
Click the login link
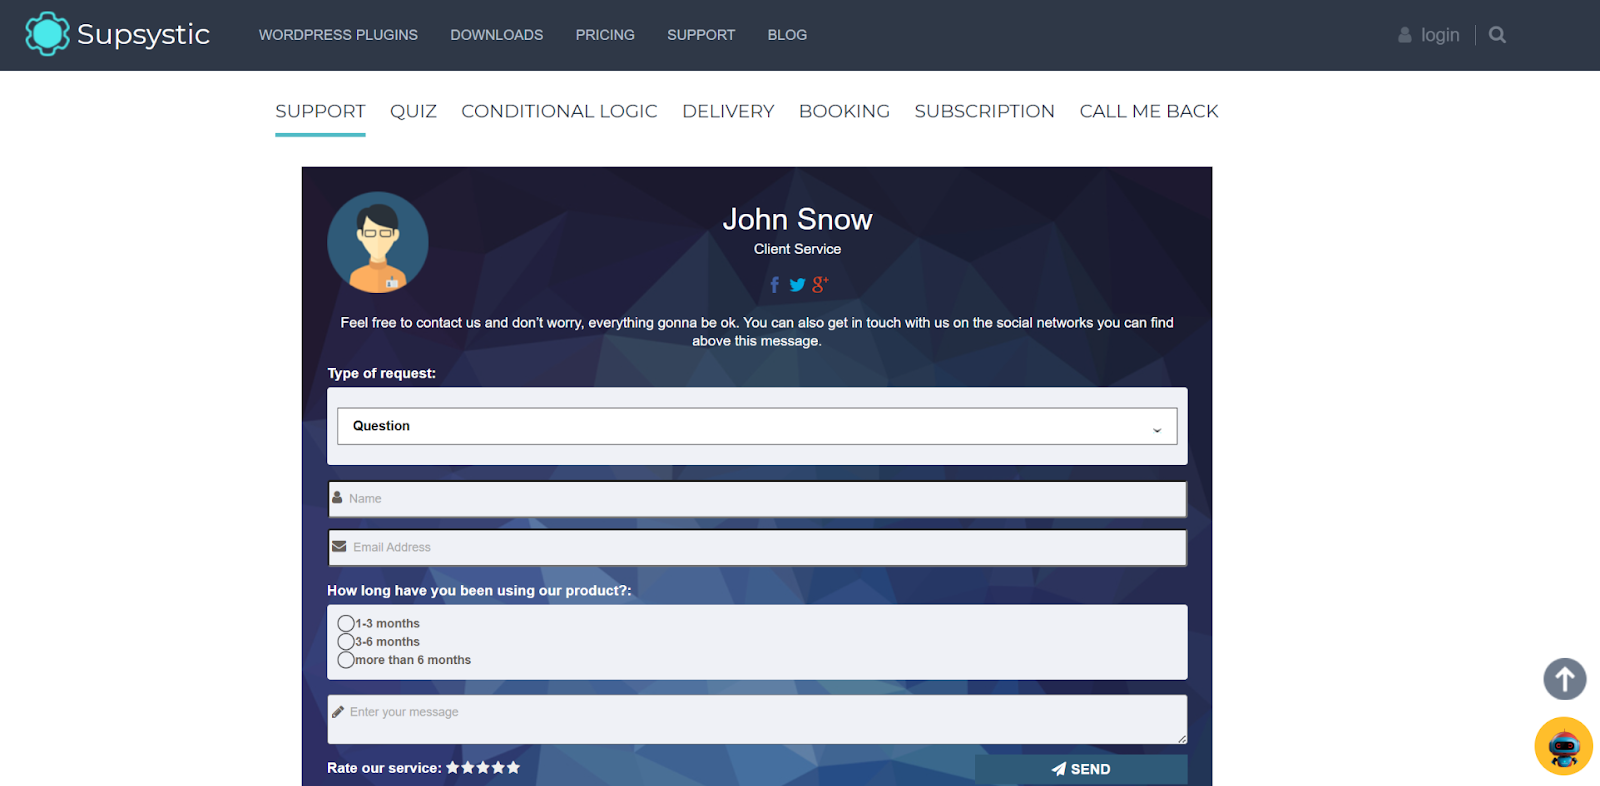point(1439,35)
